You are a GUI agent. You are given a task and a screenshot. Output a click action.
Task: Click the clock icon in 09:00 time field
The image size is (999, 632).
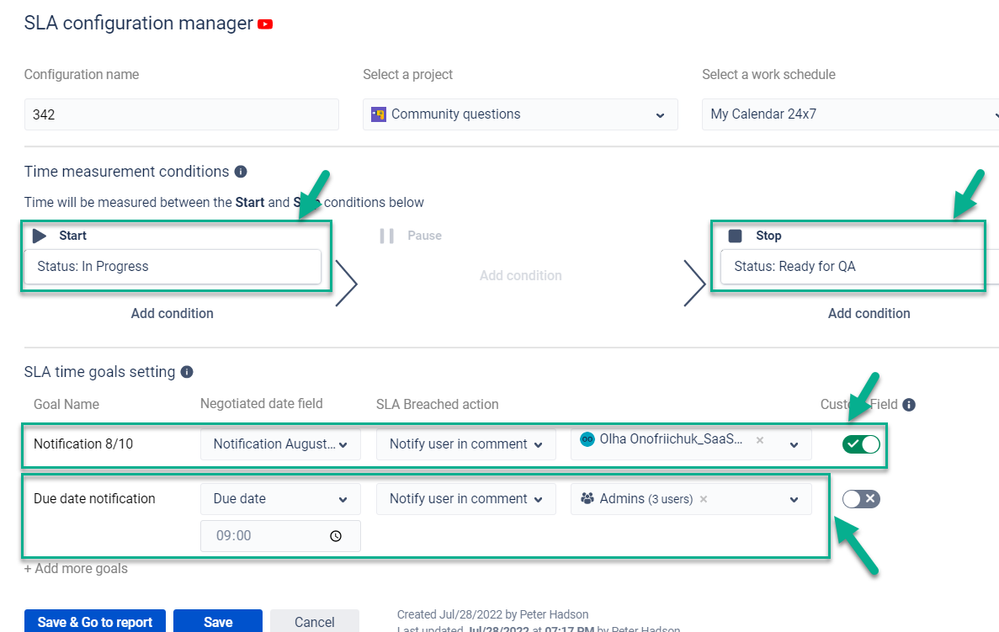[336, 536]
